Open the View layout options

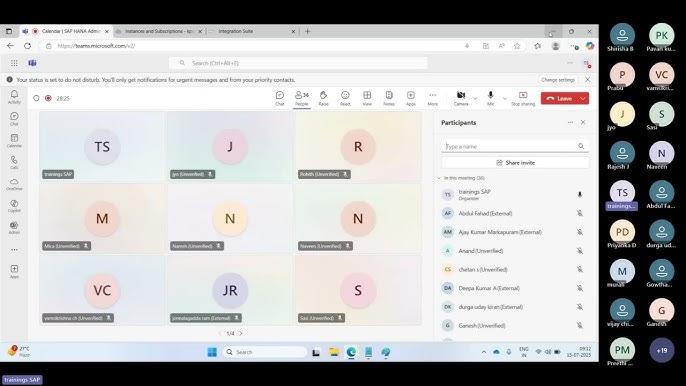coord(367,98)
